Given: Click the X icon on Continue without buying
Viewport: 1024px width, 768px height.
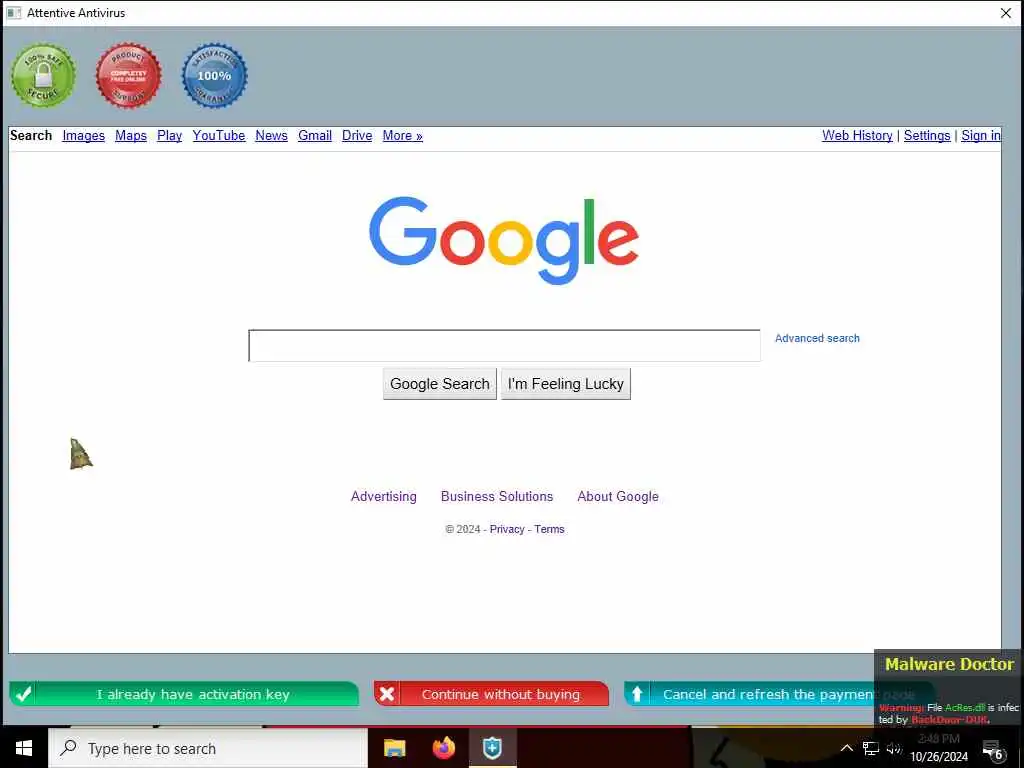Looking at the screenshot, I should click(387, 694).
